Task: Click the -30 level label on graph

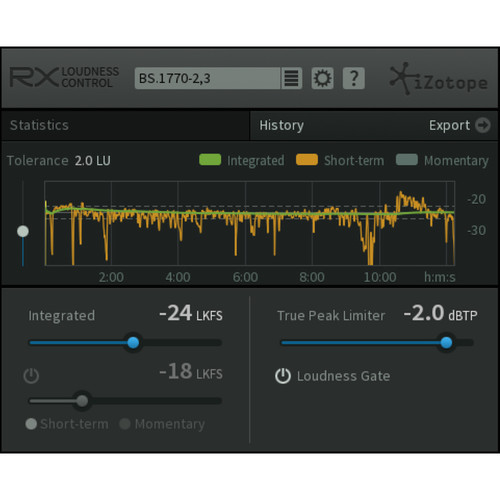Action: click(x=476, y=230)
